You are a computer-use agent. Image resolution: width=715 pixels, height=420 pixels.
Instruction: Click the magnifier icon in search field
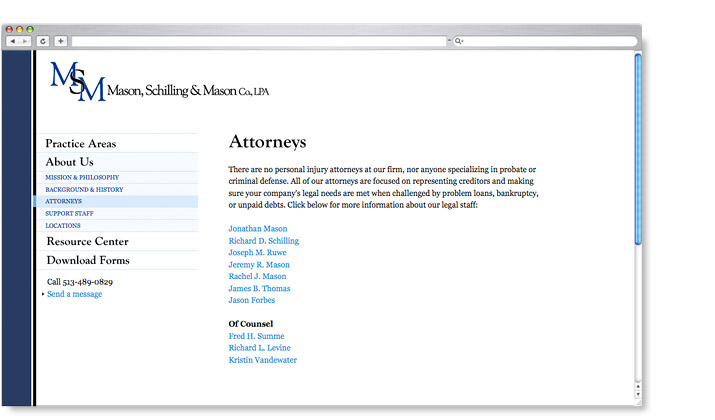tap(458, 41)
